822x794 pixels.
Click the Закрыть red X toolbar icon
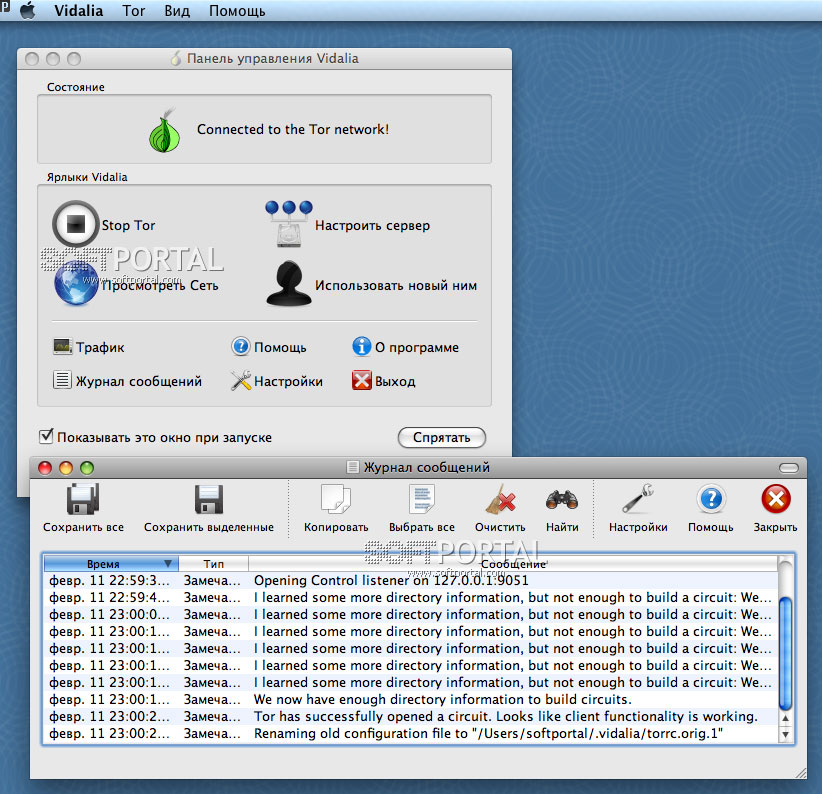tap(776, 499)
